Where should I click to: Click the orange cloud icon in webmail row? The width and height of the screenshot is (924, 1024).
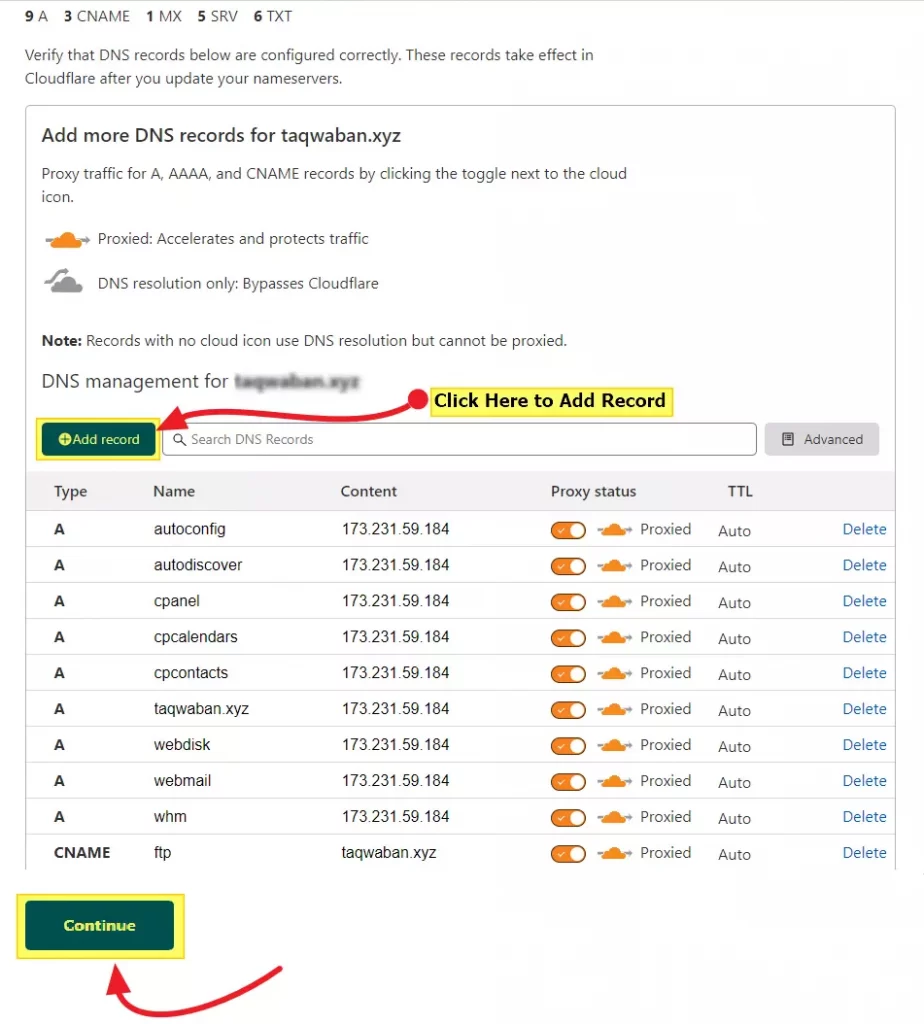coord(614,781)
